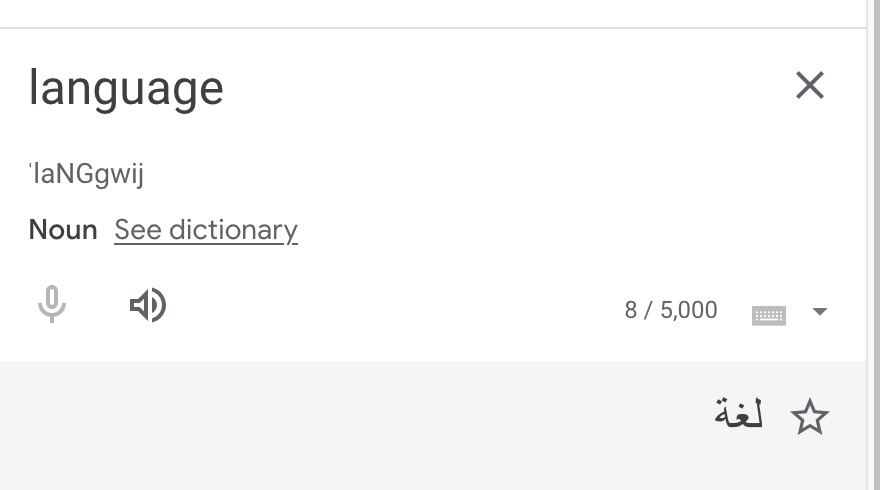Select the Arabic translation لغة
880x490 pixels.
click(739, 414)
